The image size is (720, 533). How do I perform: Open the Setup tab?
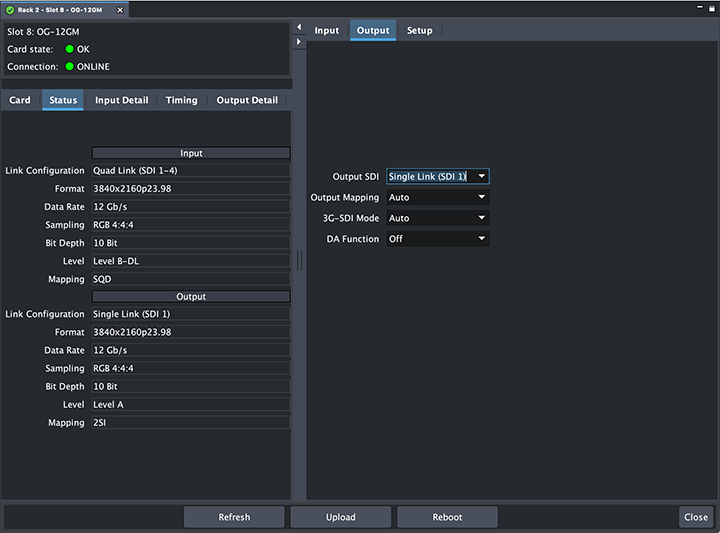tap(419, 31)
